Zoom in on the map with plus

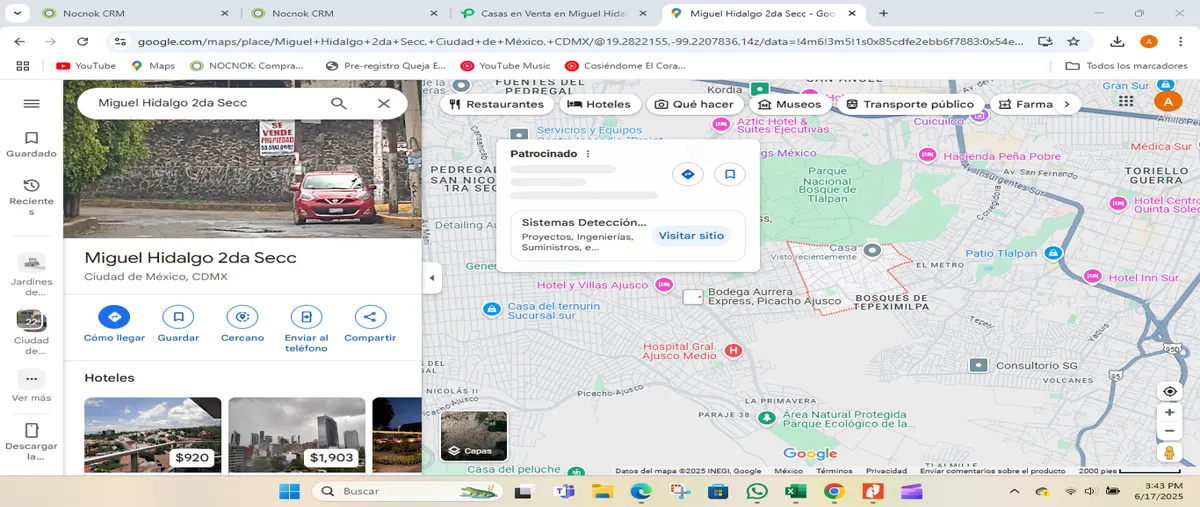[1169, 412]
